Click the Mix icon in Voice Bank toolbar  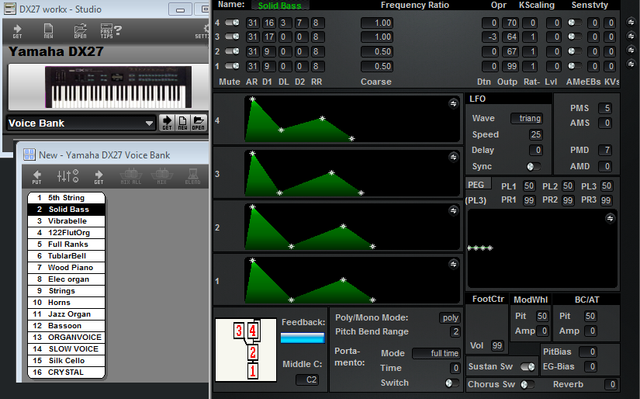(x=162, y=176)
